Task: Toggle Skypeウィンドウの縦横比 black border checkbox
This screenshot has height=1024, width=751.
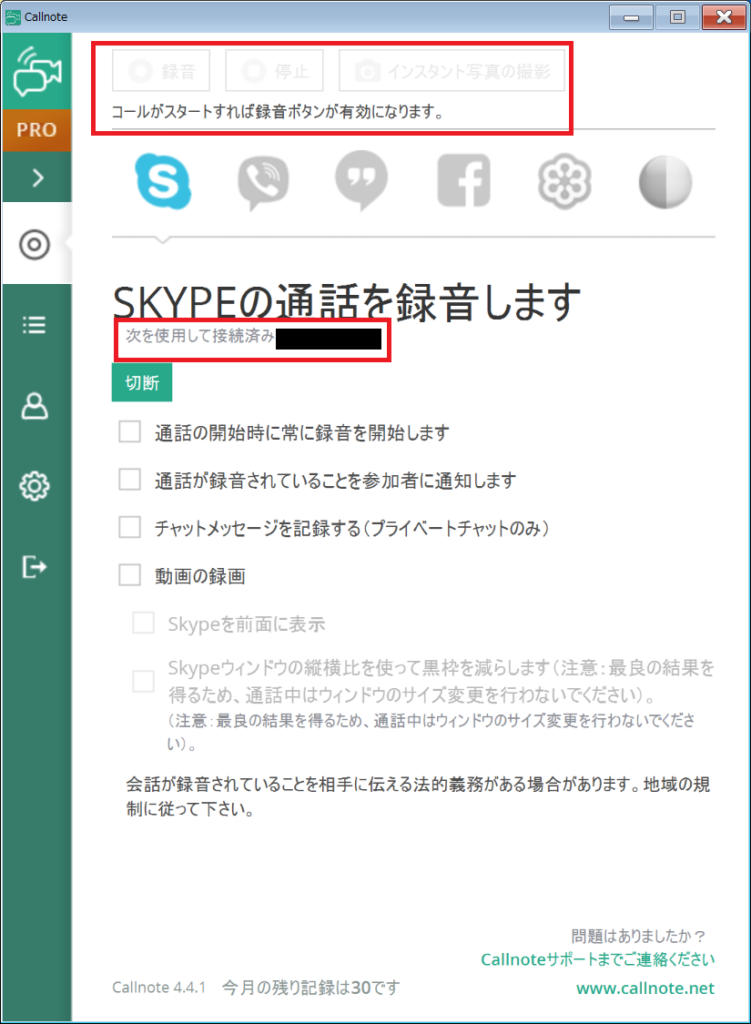Action: [143, 681]
